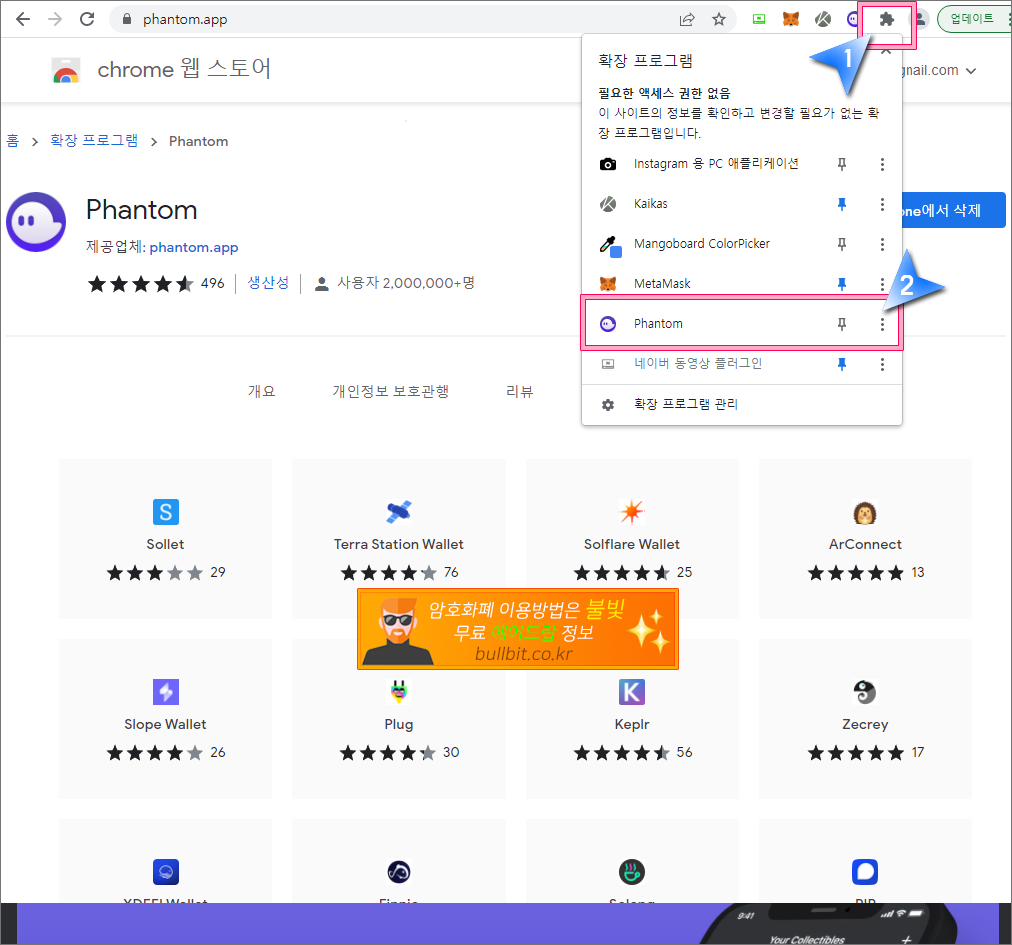The width and height of the screenshot is (1012, 945).
Task: Click the Plug extension icon
Action: click(399, 692)
